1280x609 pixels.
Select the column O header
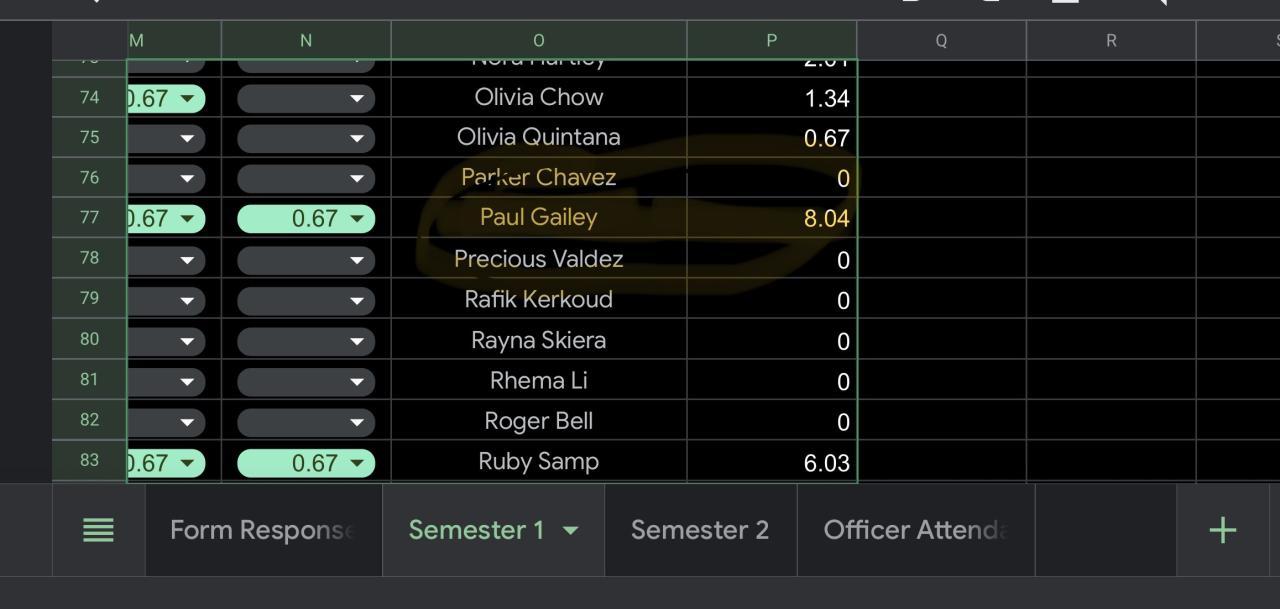538,40
